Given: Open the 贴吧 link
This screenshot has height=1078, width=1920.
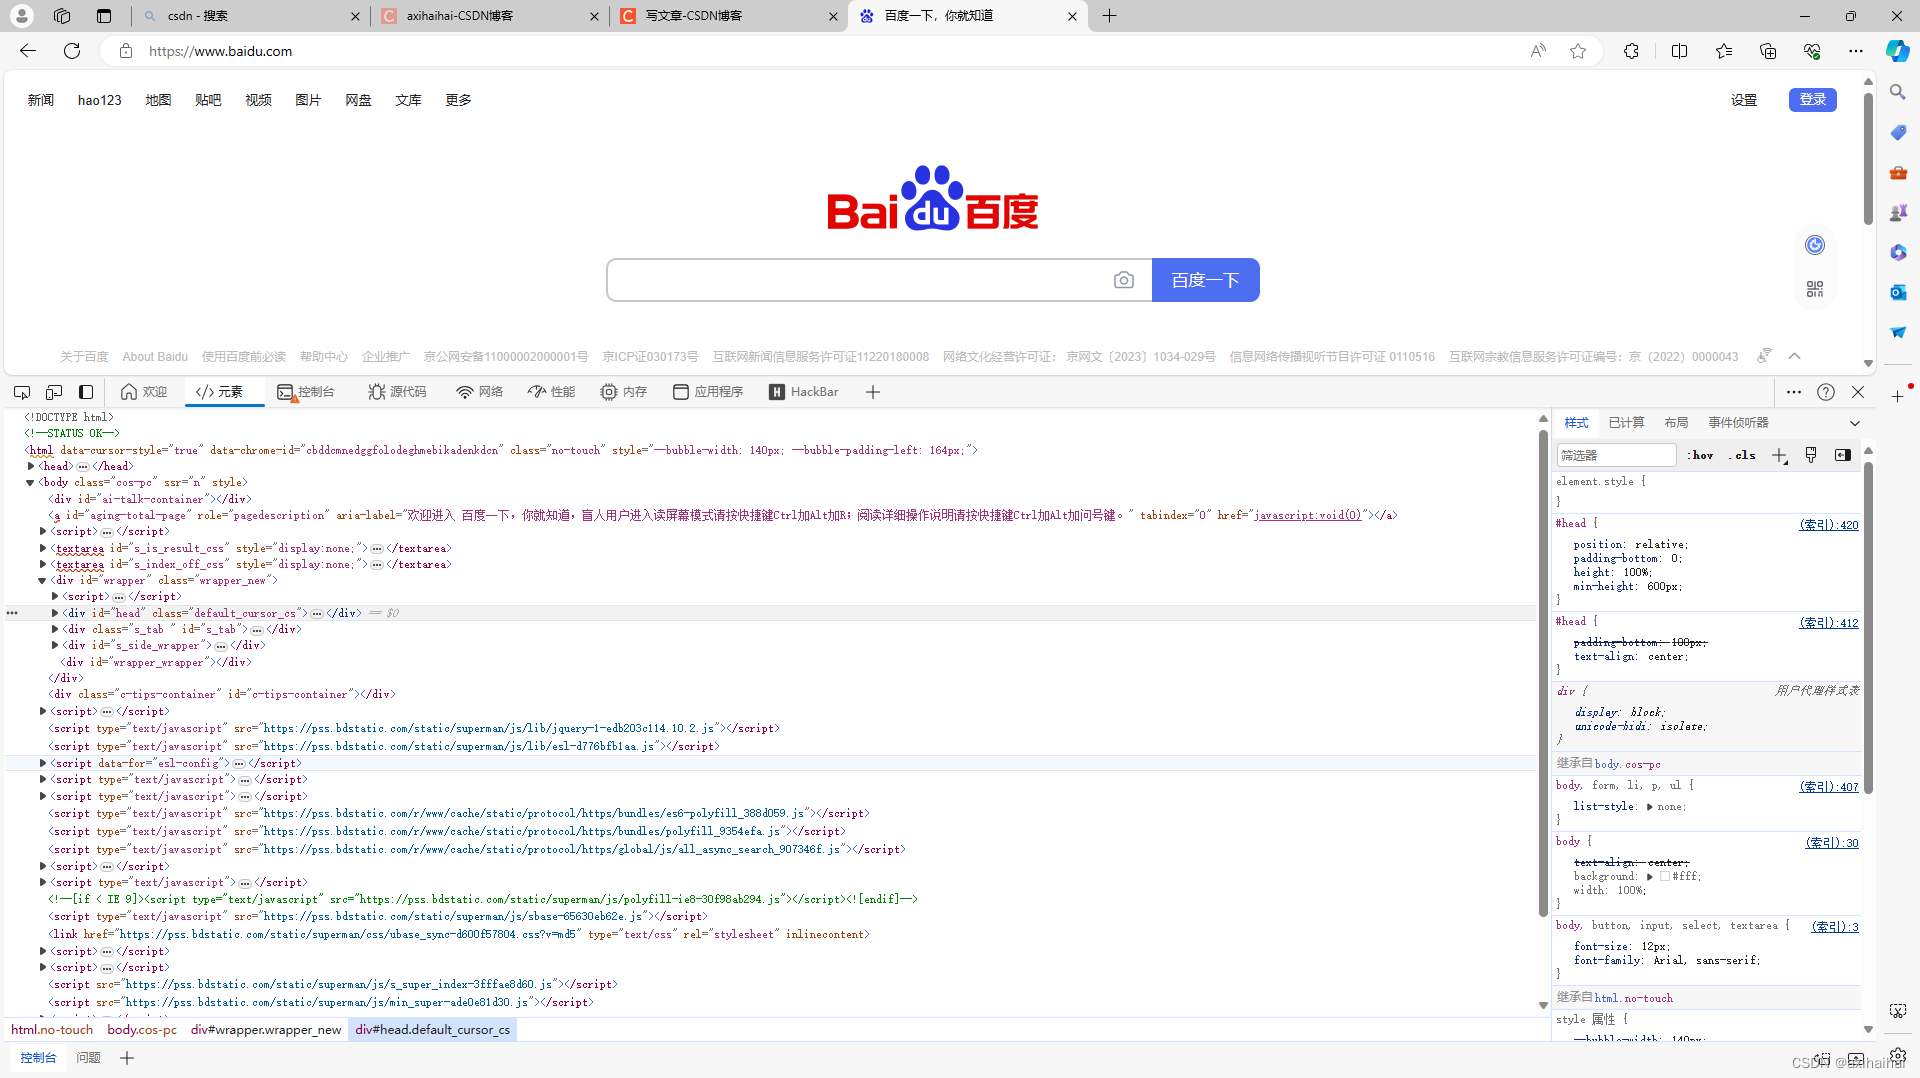Looking at the screenshot, I should 208,100.
